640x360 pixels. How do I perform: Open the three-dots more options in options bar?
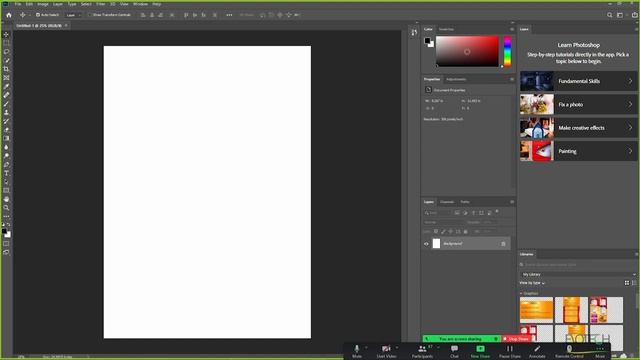click(229, 15)
